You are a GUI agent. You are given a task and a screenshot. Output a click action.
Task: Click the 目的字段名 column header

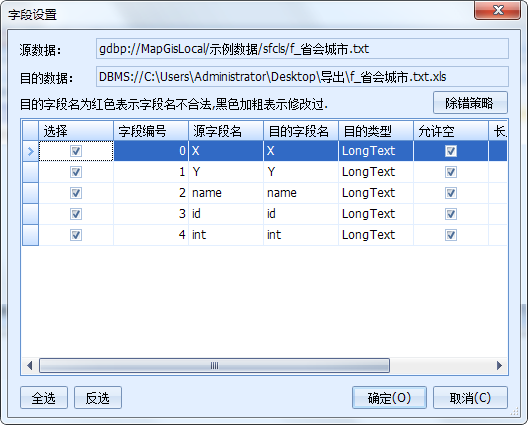point(301,131)
